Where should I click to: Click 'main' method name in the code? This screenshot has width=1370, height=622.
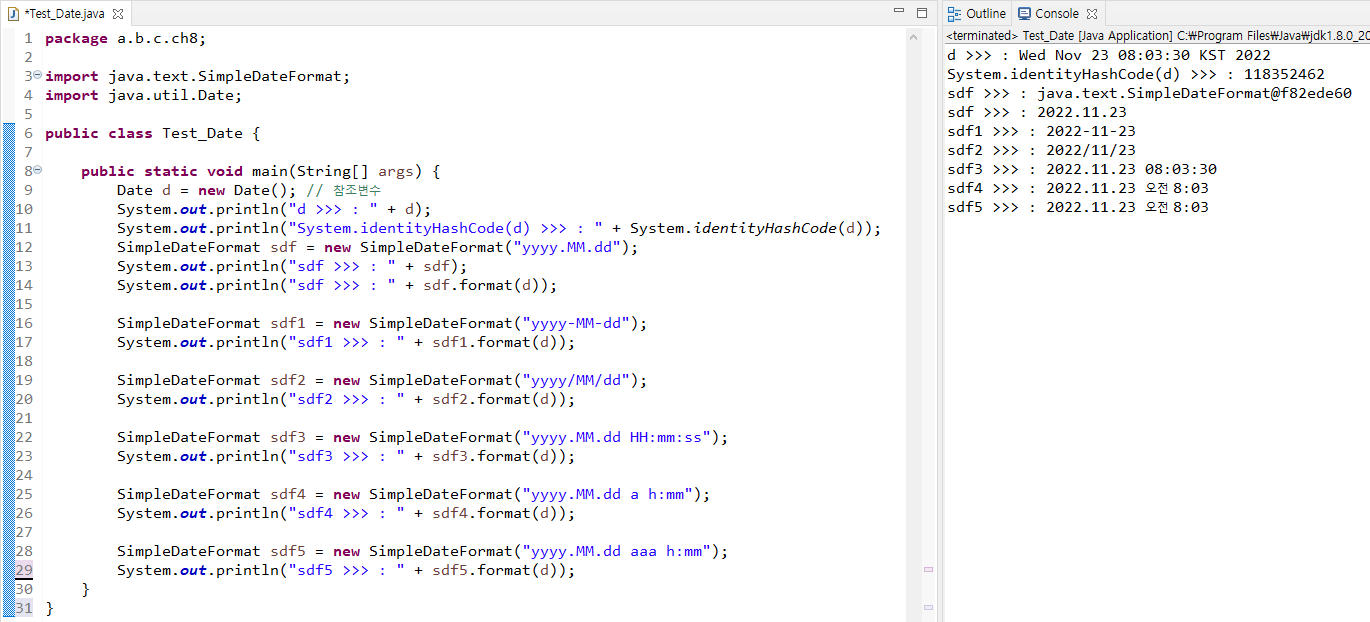pos(270,171)
